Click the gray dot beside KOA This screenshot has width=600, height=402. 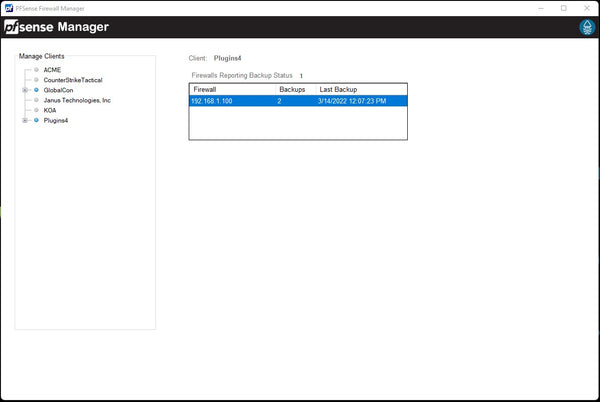[x=36, y=110]
